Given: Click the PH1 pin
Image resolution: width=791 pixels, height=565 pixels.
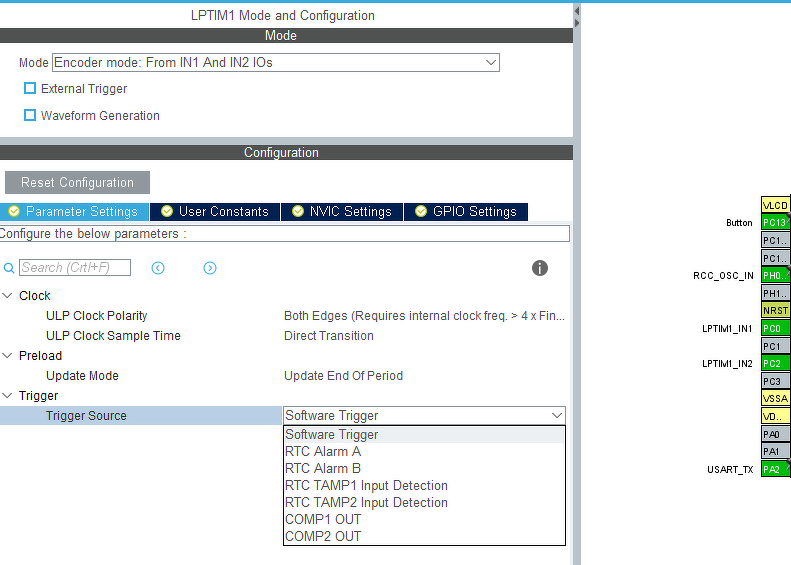Looking at the screenshot, I should (775, 293).
